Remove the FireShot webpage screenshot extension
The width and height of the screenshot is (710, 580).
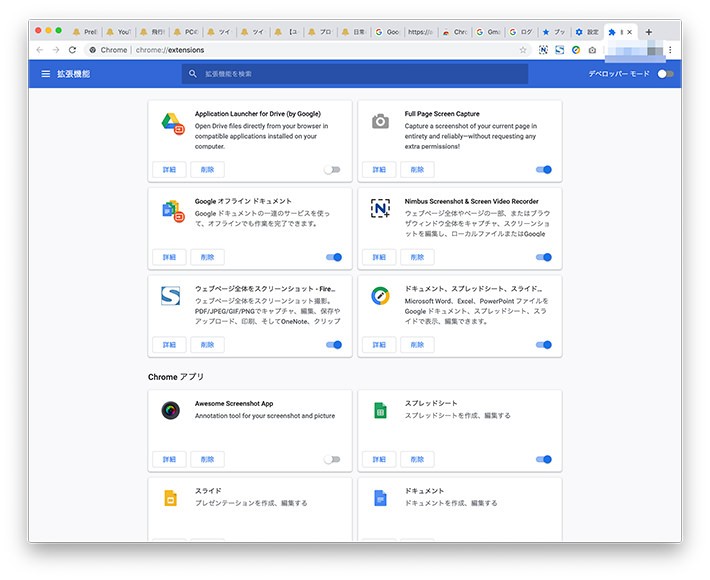tap(207, 345)
